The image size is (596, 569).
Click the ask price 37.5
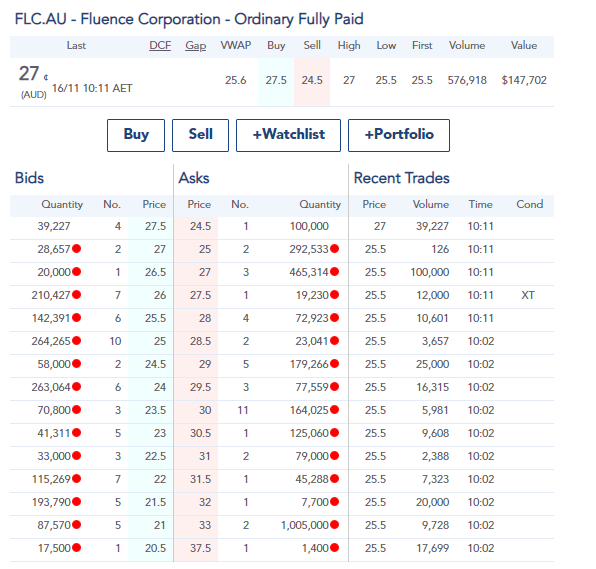pos(200,548)
